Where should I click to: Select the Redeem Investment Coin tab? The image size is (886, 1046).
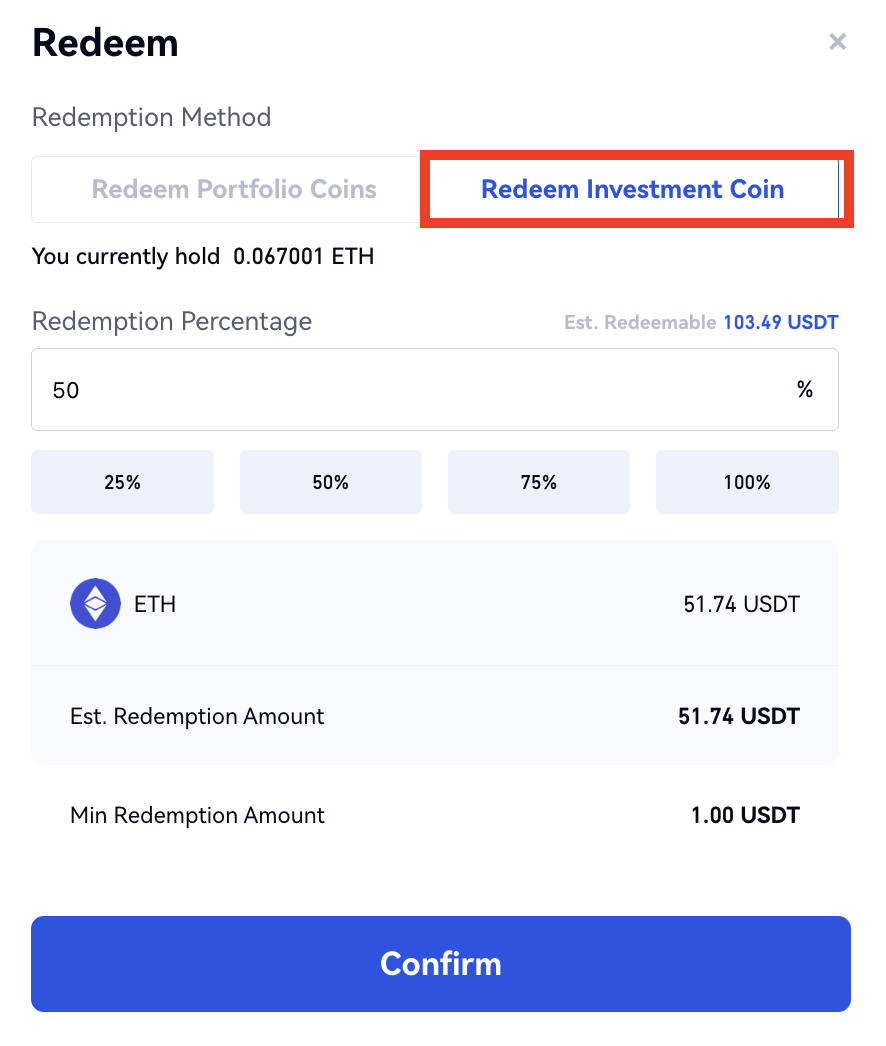(632, 189)
